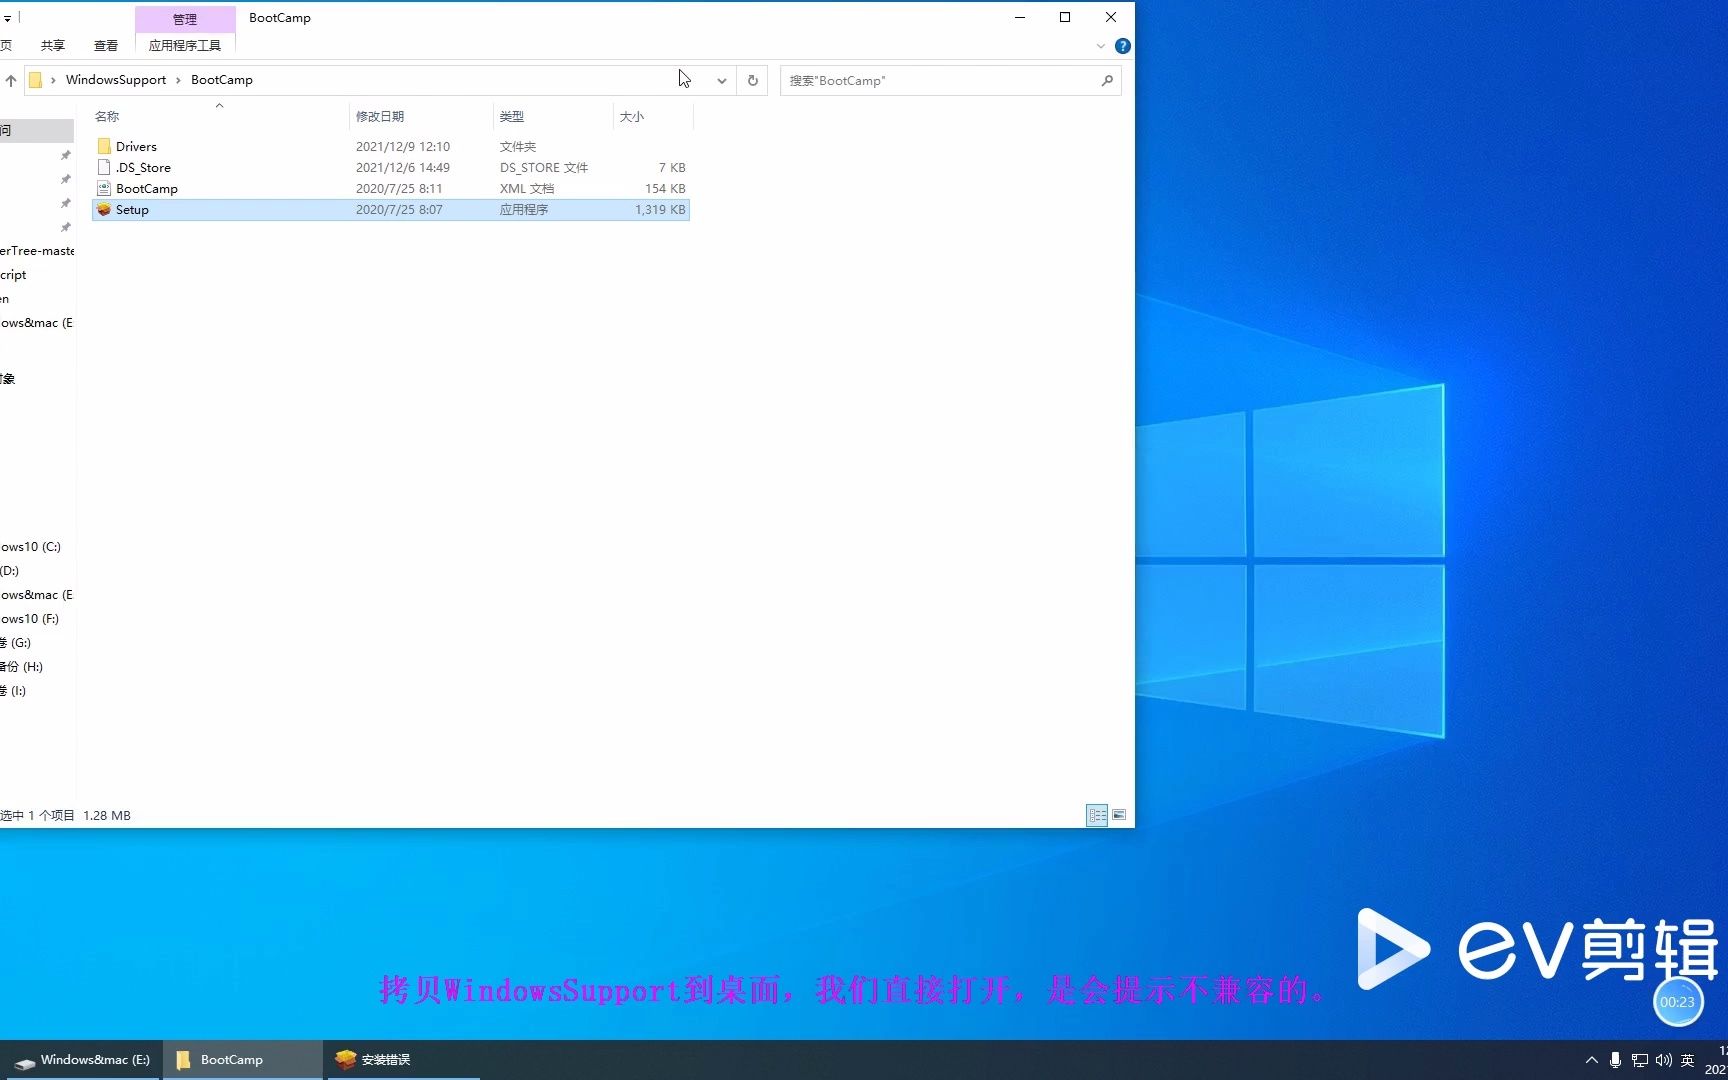Open network status tray icon
The image size is (1728, 1080).
(x=1639, y=1060)
